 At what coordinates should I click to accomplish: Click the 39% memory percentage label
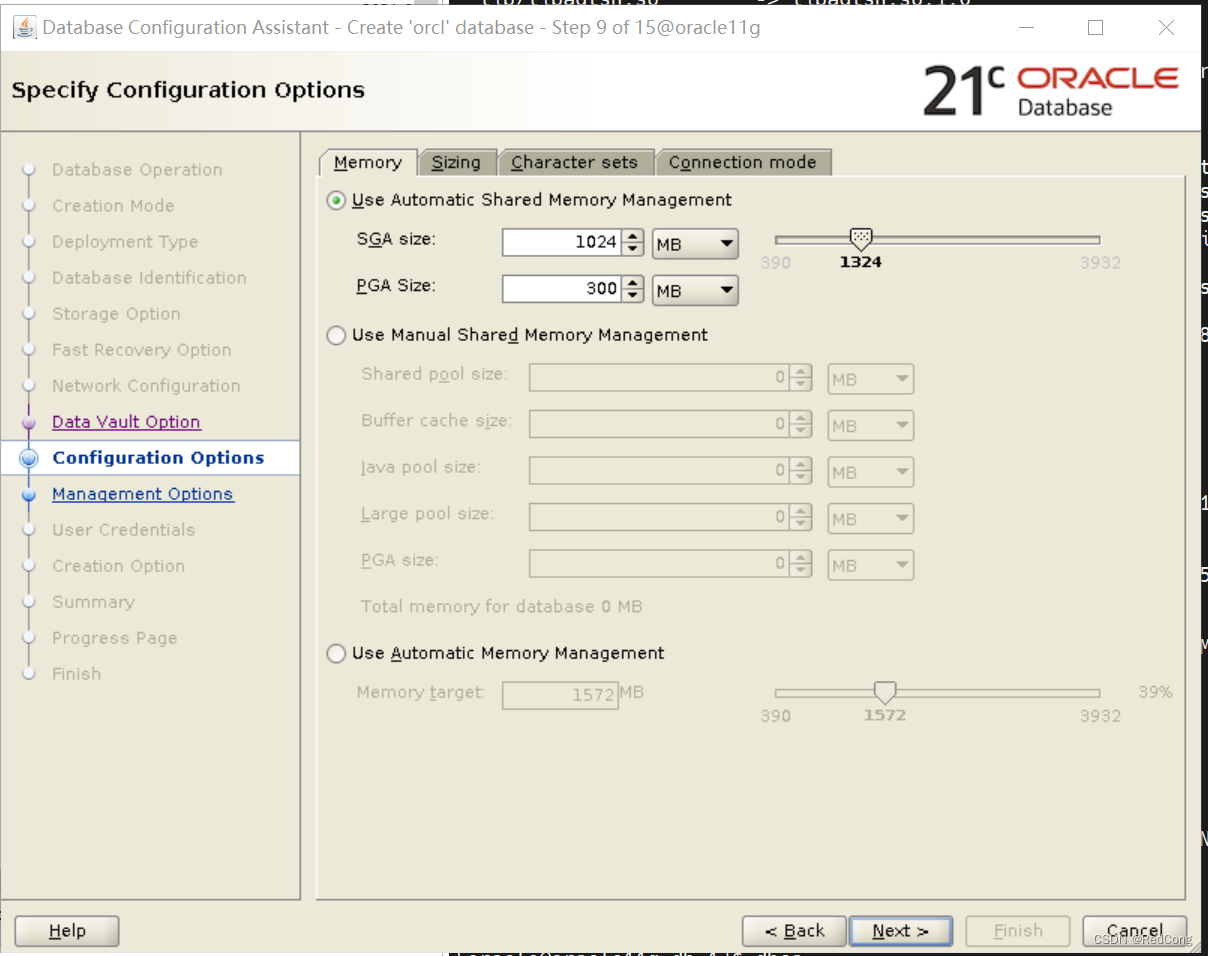(1155, 692)
